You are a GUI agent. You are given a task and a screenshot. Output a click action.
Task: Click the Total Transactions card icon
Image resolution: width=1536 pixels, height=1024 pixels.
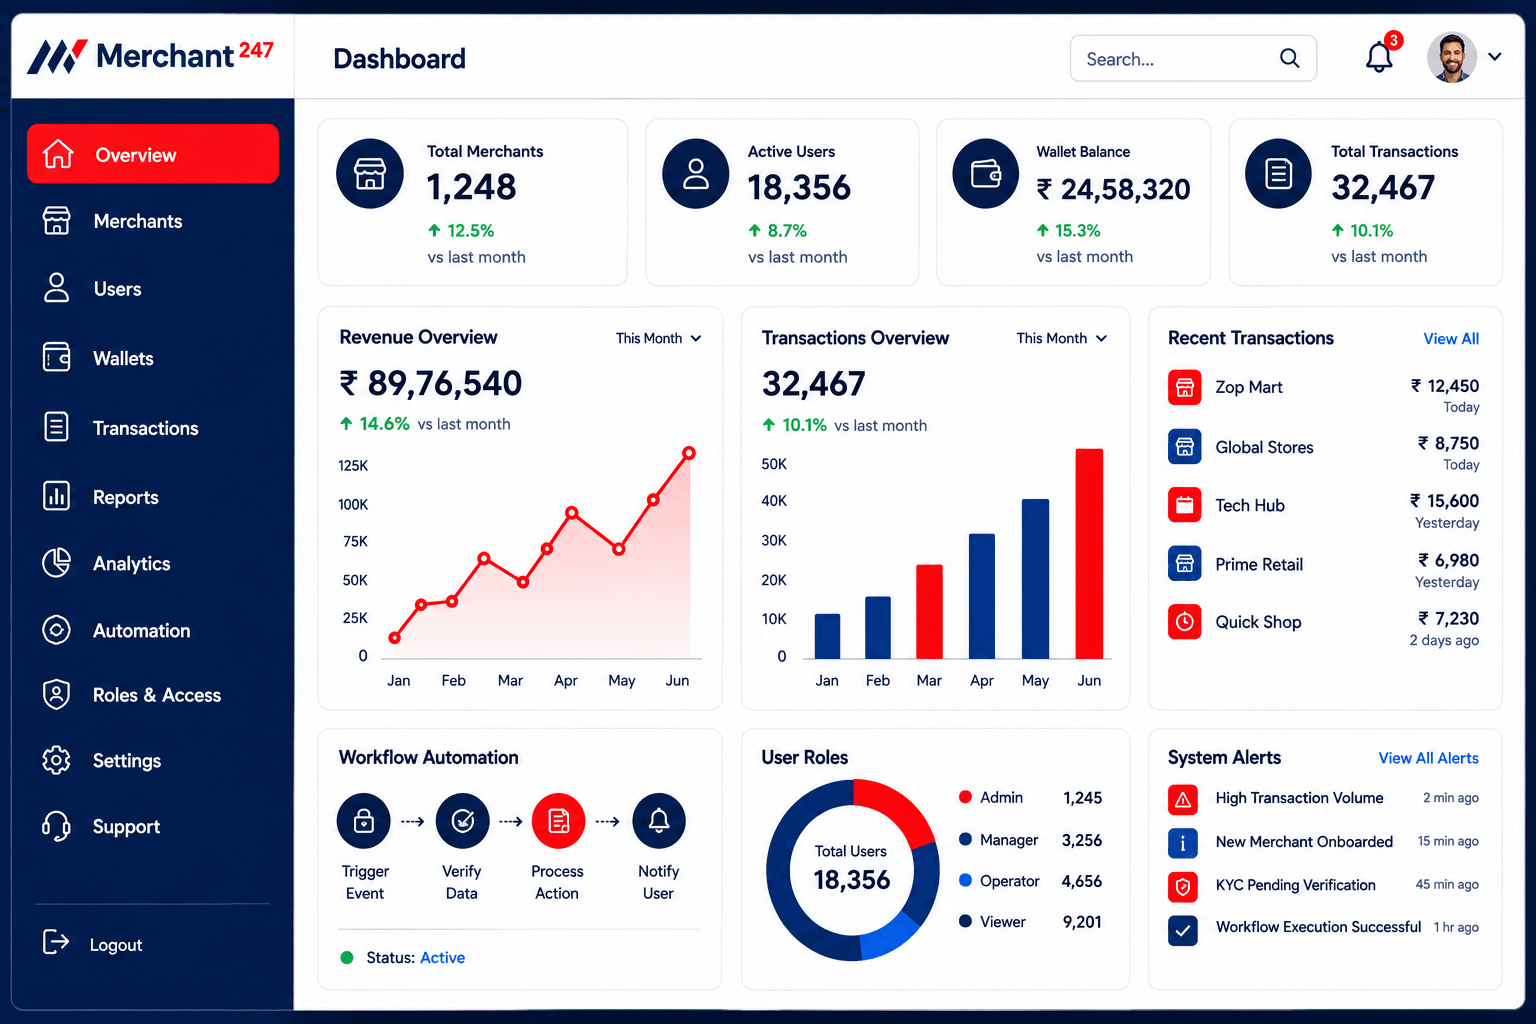(1278, 174)
